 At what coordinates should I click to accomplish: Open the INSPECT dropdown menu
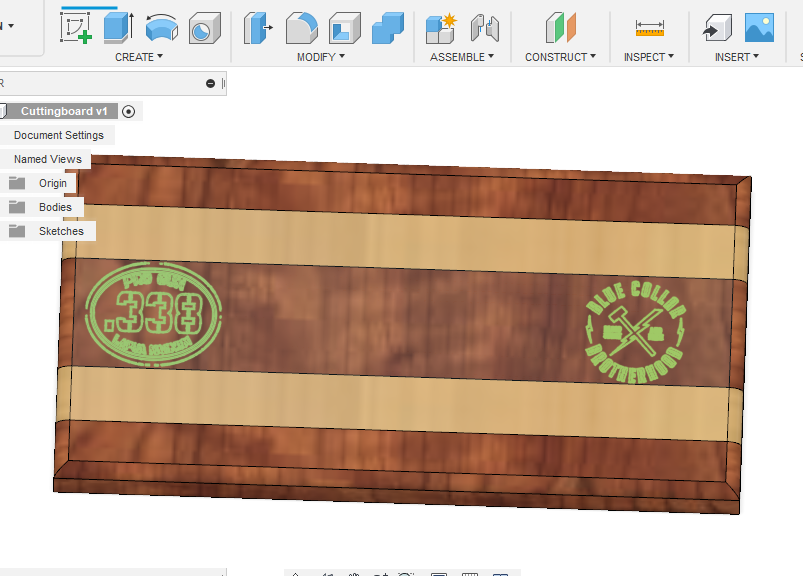(x=649, y=57)
